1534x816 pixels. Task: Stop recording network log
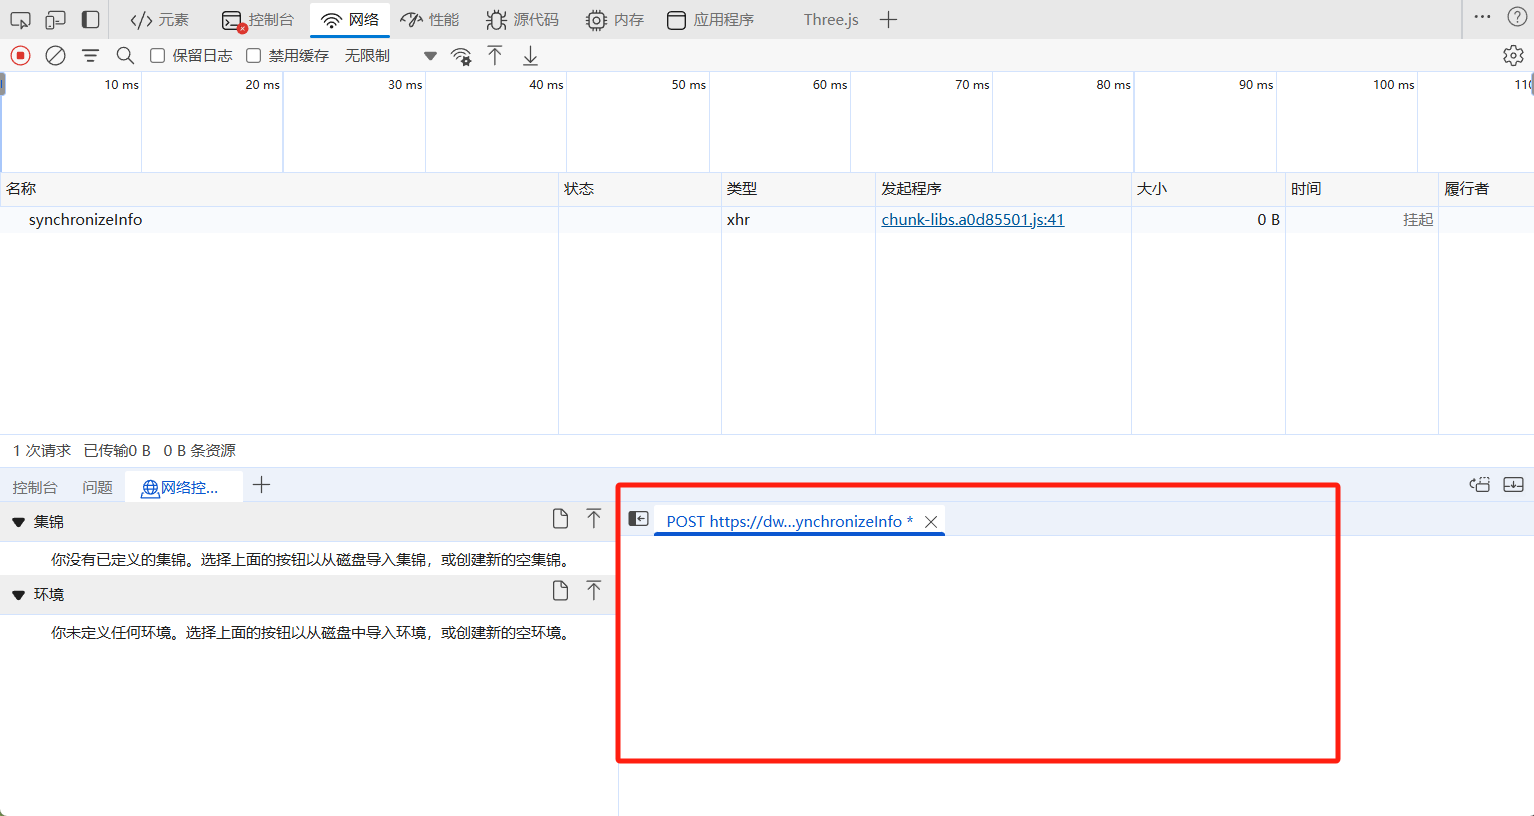point(20,56)
